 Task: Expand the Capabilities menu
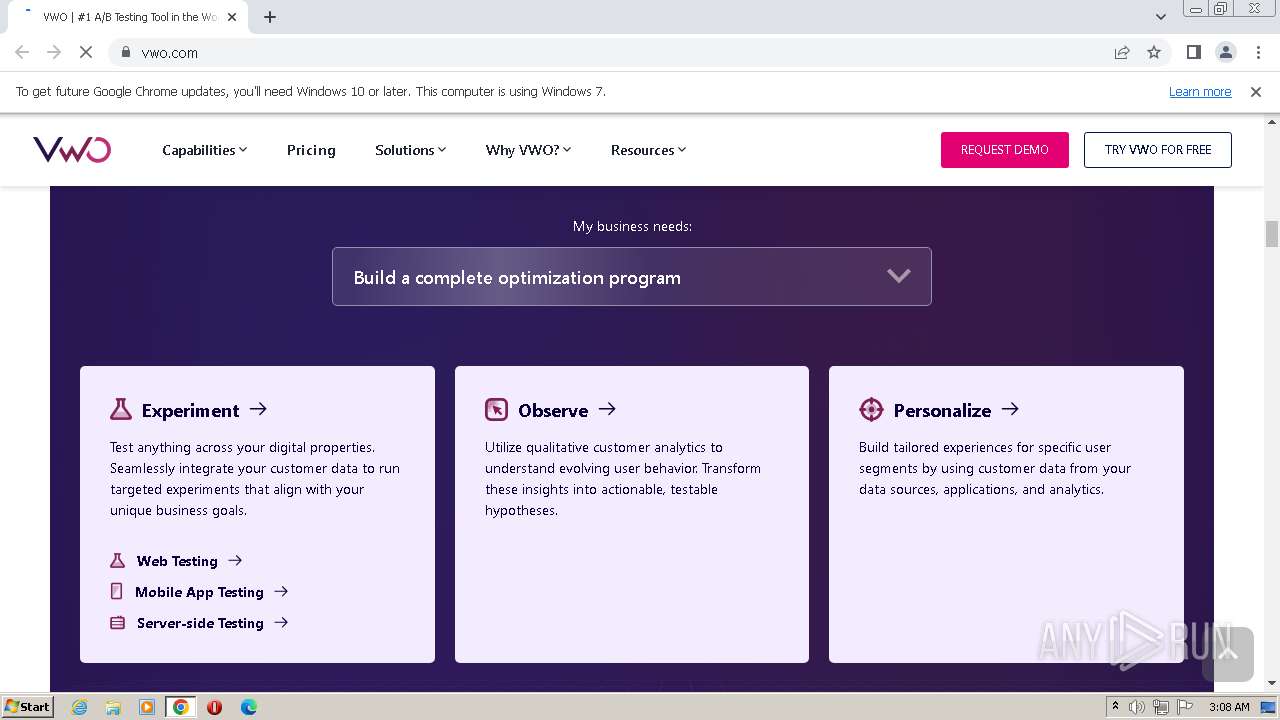204,150
